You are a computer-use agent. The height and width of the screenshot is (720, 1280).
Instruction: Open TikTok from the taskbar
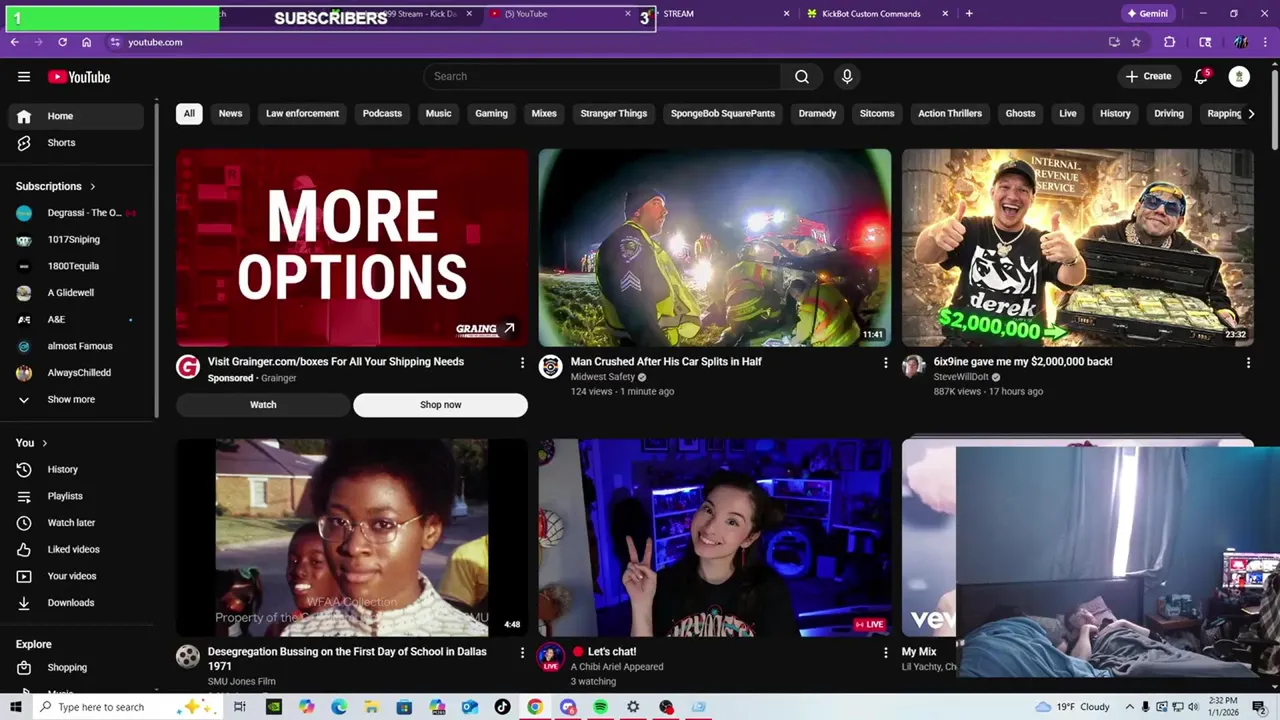[x=502, y=707]
